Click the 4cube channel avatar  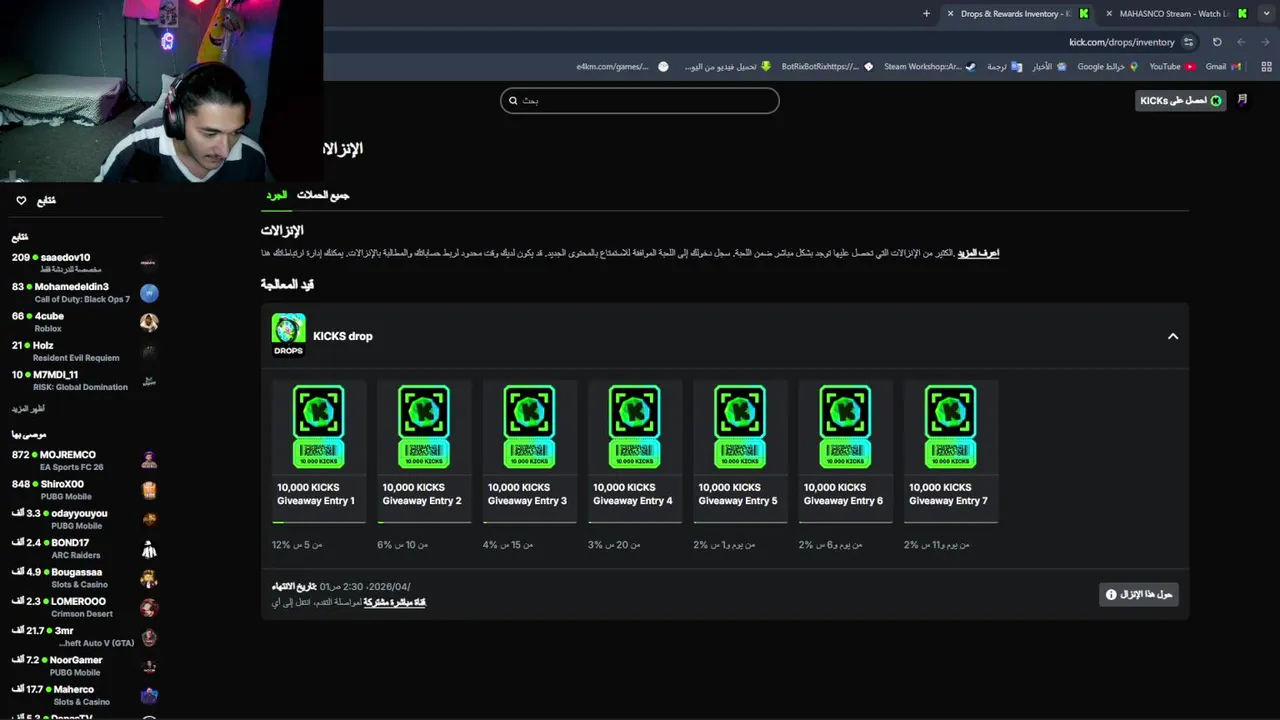tap(149, 322)
